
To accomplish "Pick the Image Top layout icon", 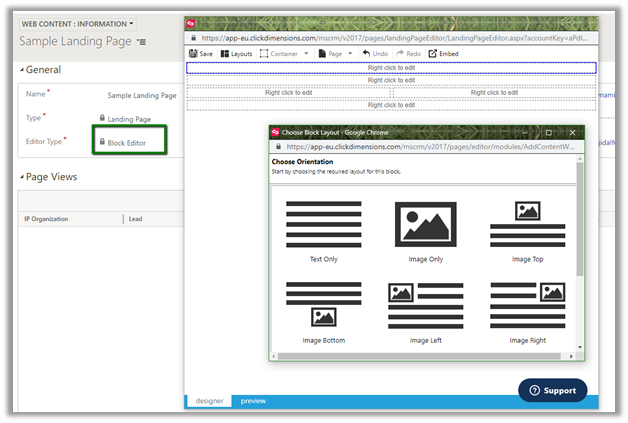I will click(527, 223).
